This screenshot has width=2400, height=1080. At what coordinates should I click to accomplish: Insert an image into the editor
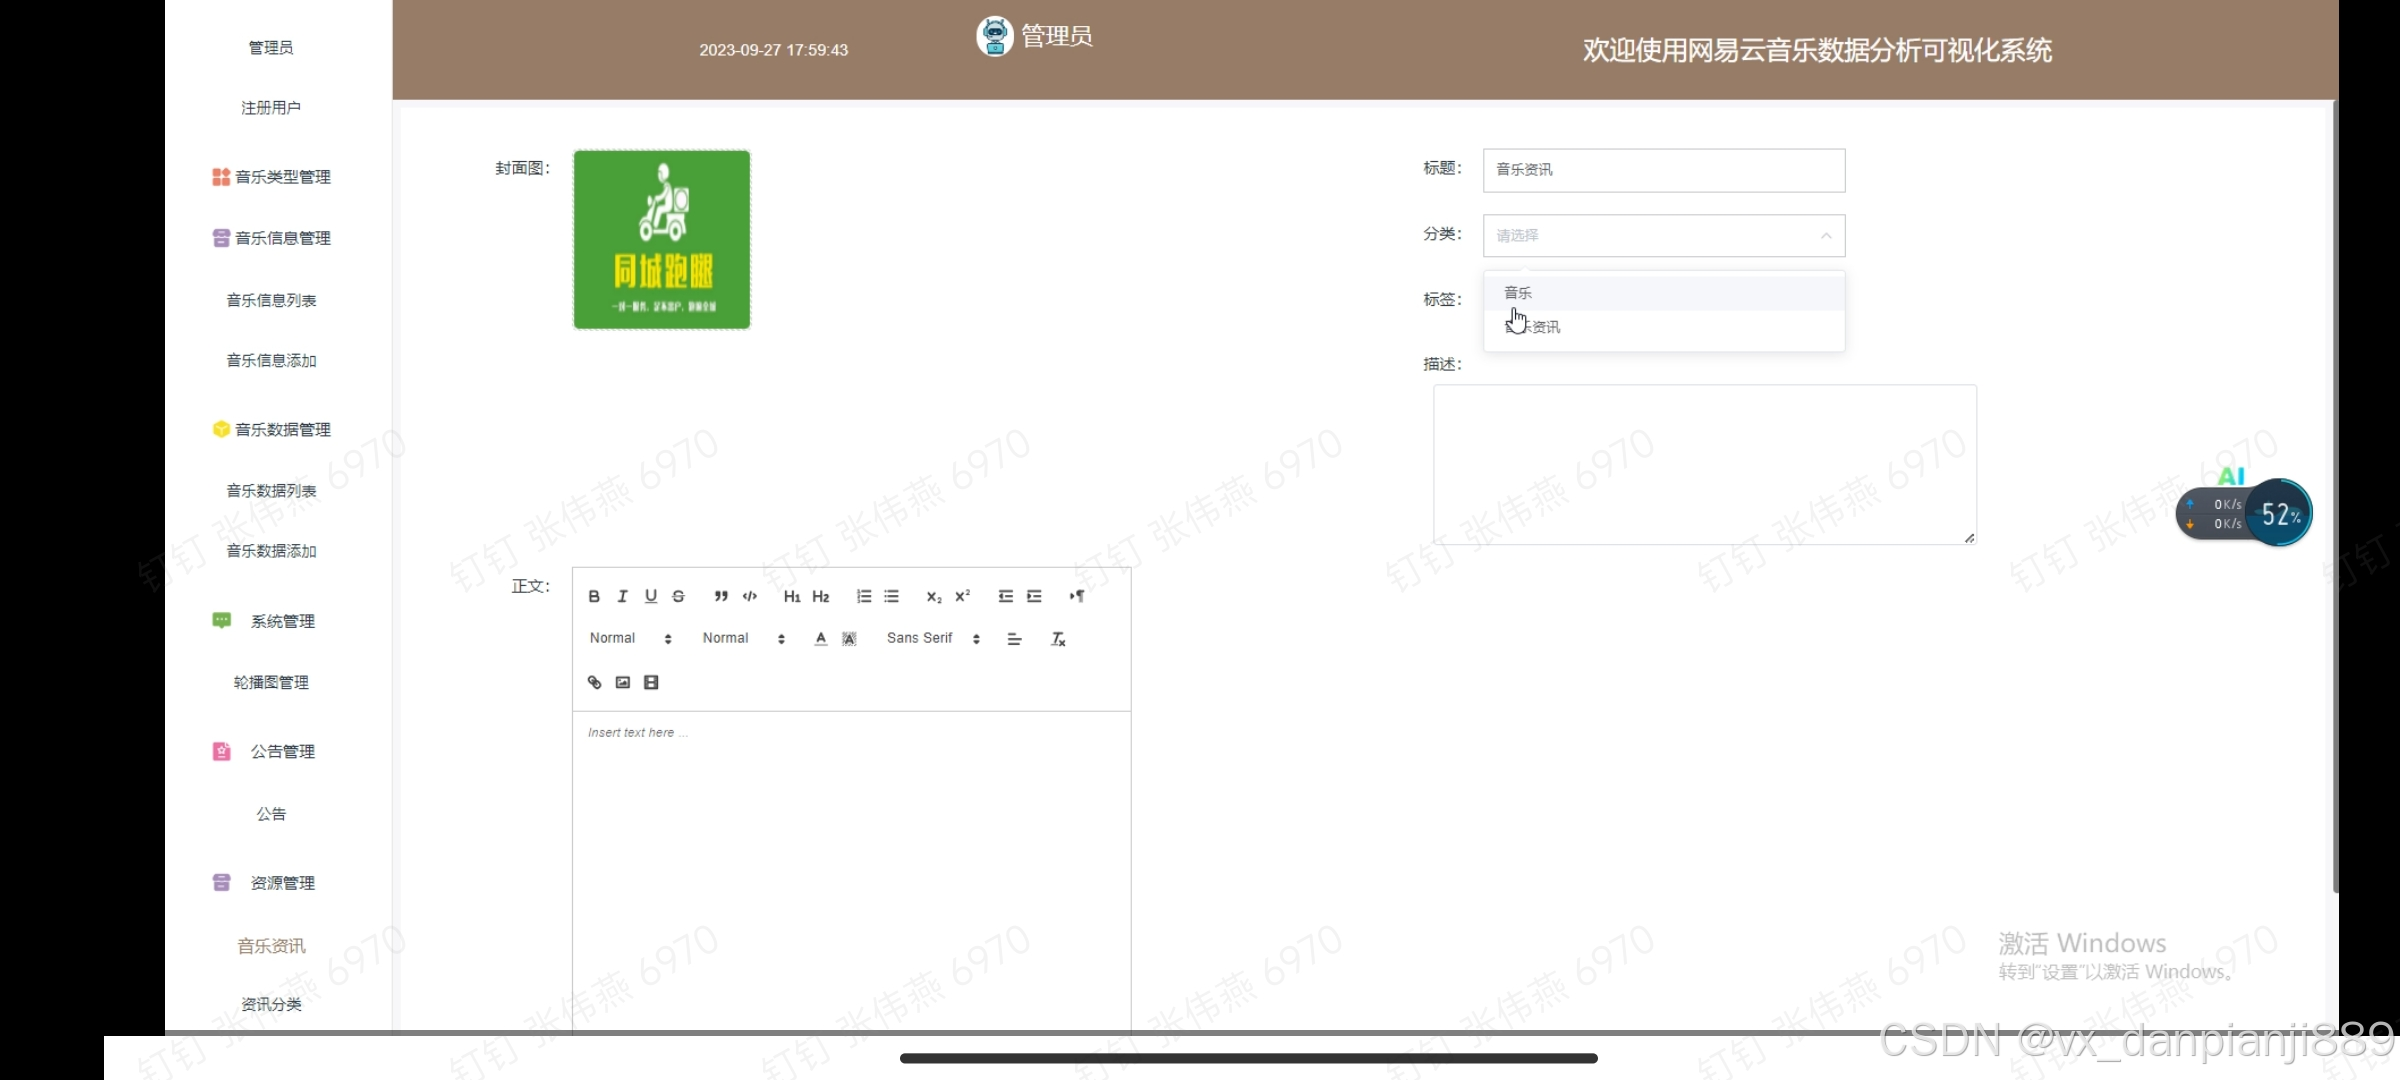tap(623, 682)
